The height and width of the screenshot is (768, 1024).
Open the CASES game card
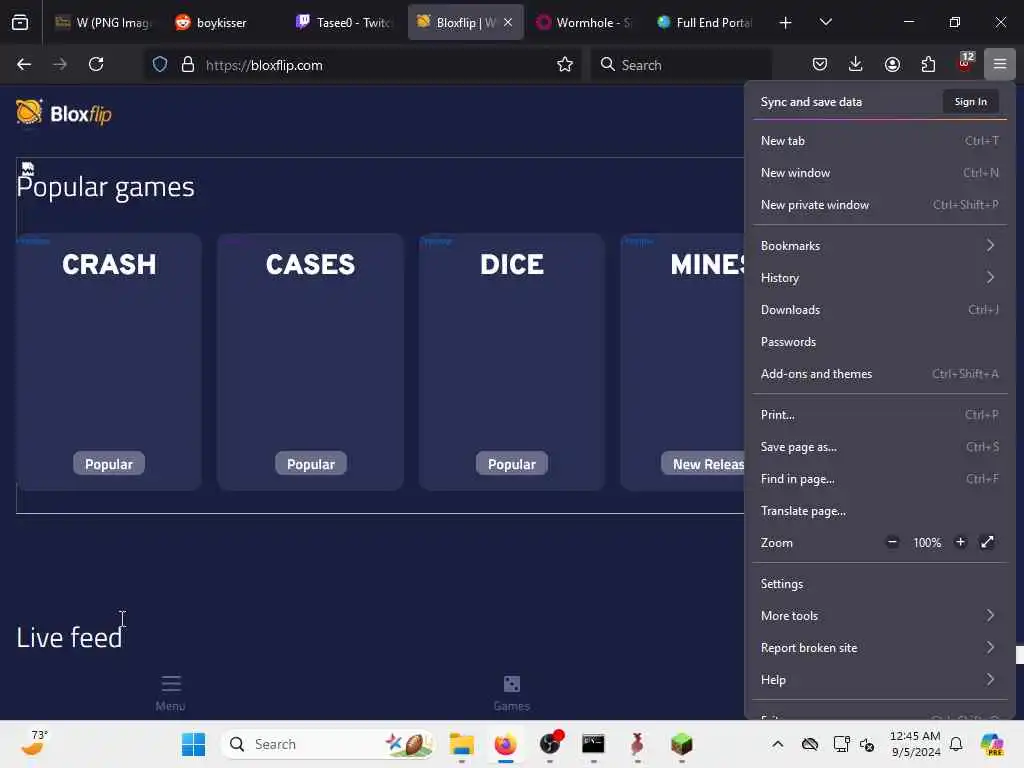310,362
